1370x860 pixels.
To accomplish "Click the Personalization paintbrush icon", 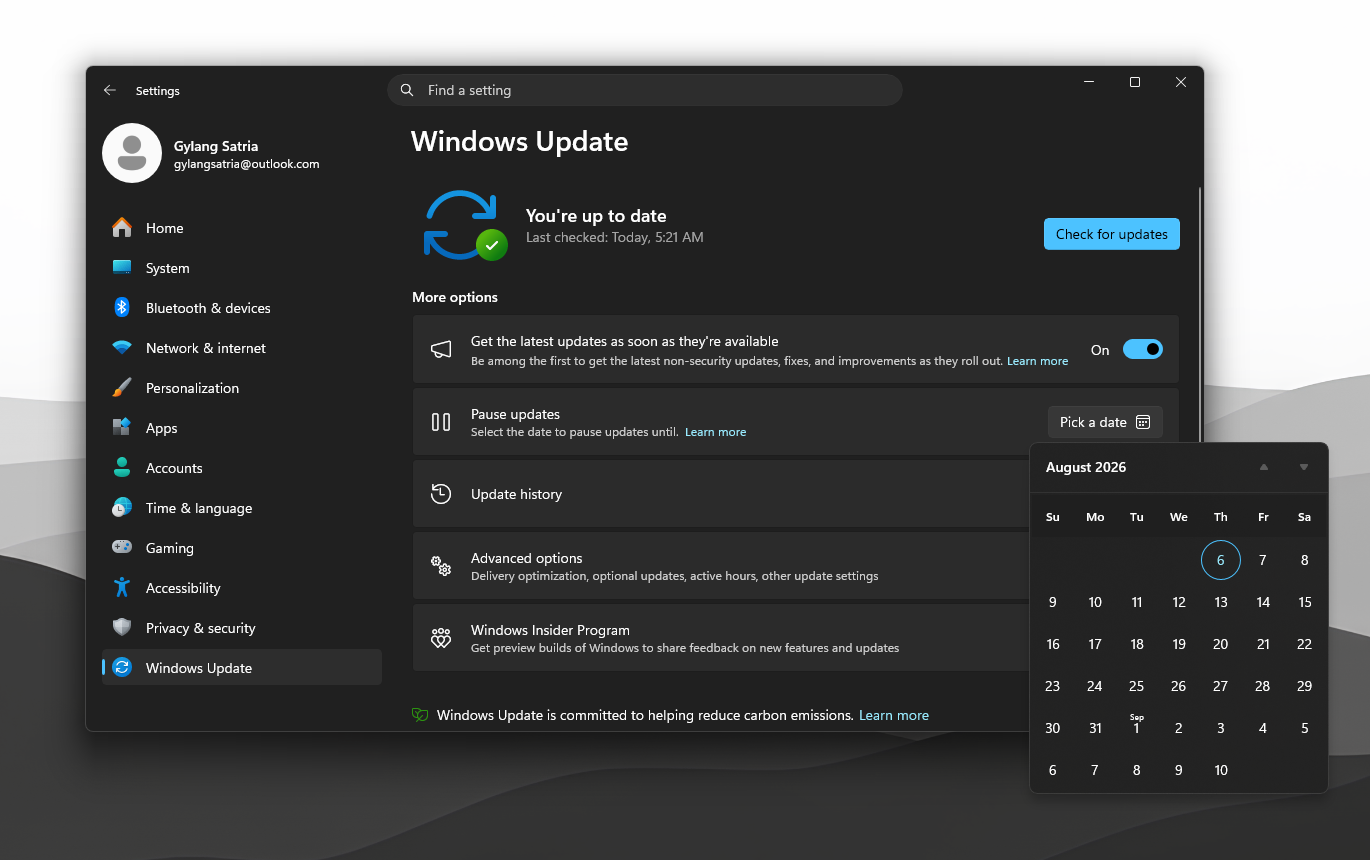I will pyautogui.click(x=122, y=388).
